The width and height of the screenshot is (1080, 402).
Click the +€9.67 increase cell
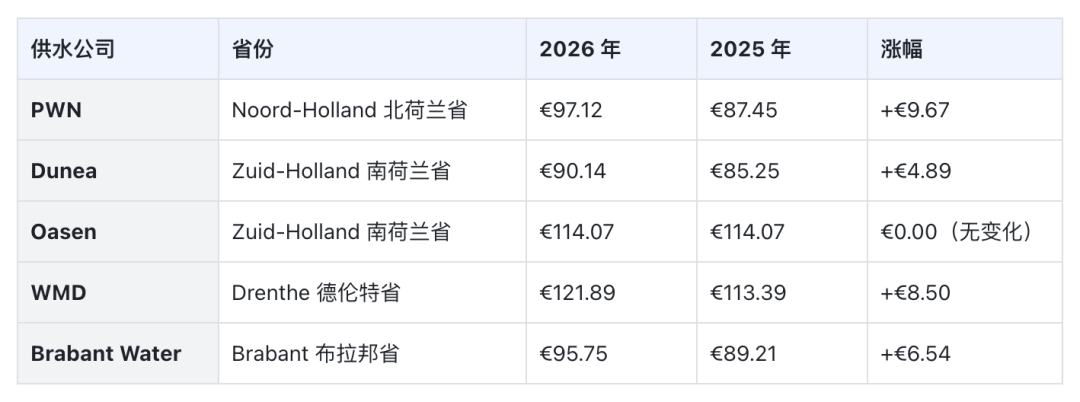coord(915,110)
